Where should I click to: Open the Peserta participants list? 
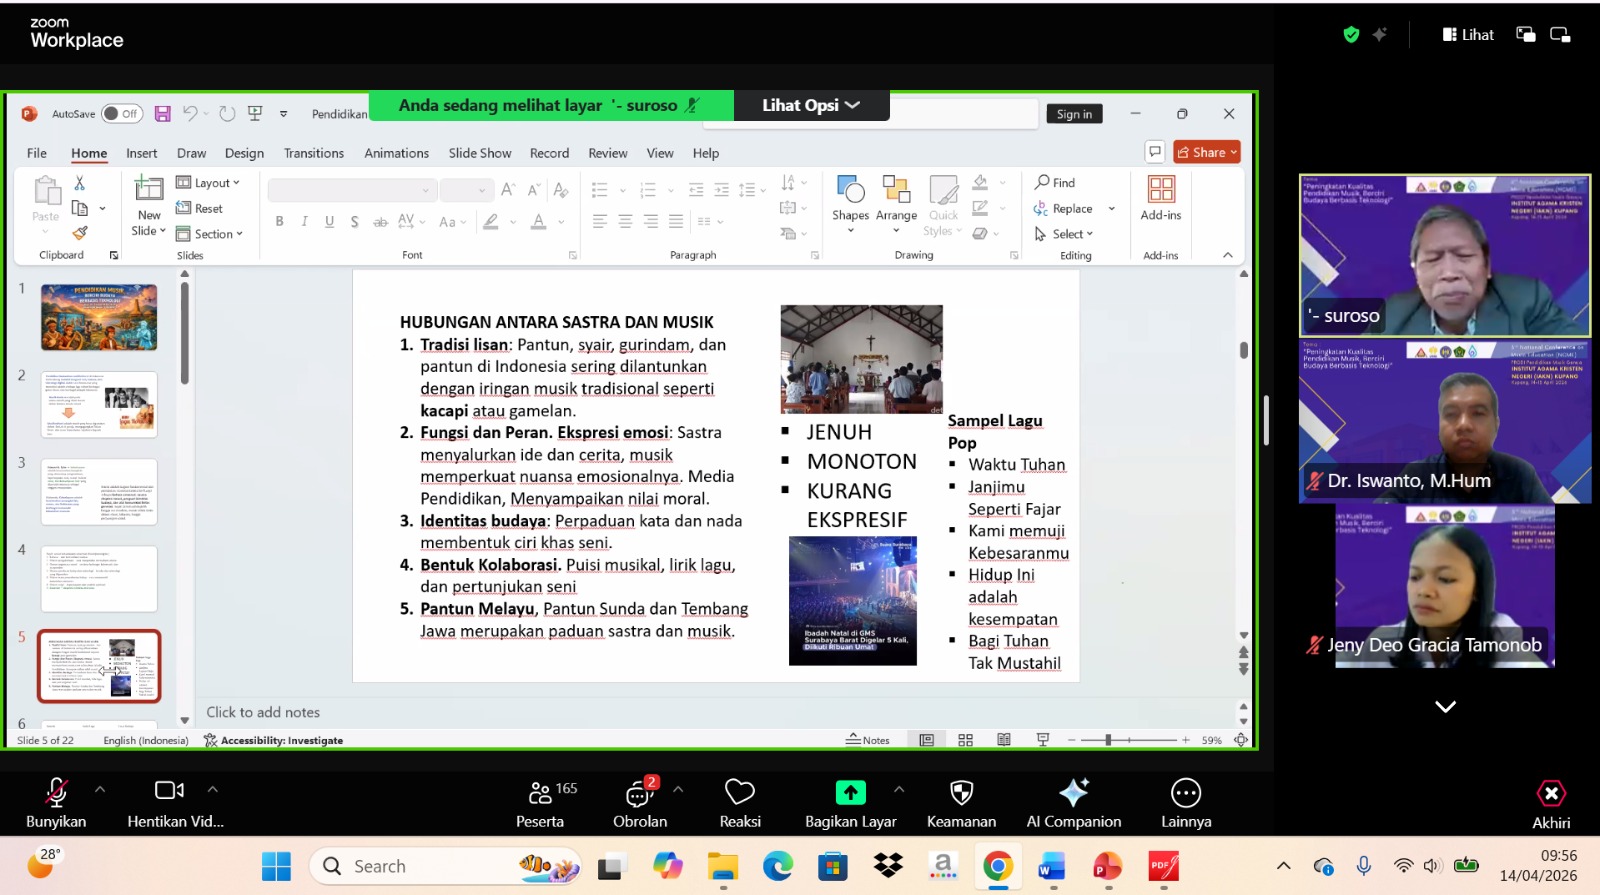[x=540, y=793]
